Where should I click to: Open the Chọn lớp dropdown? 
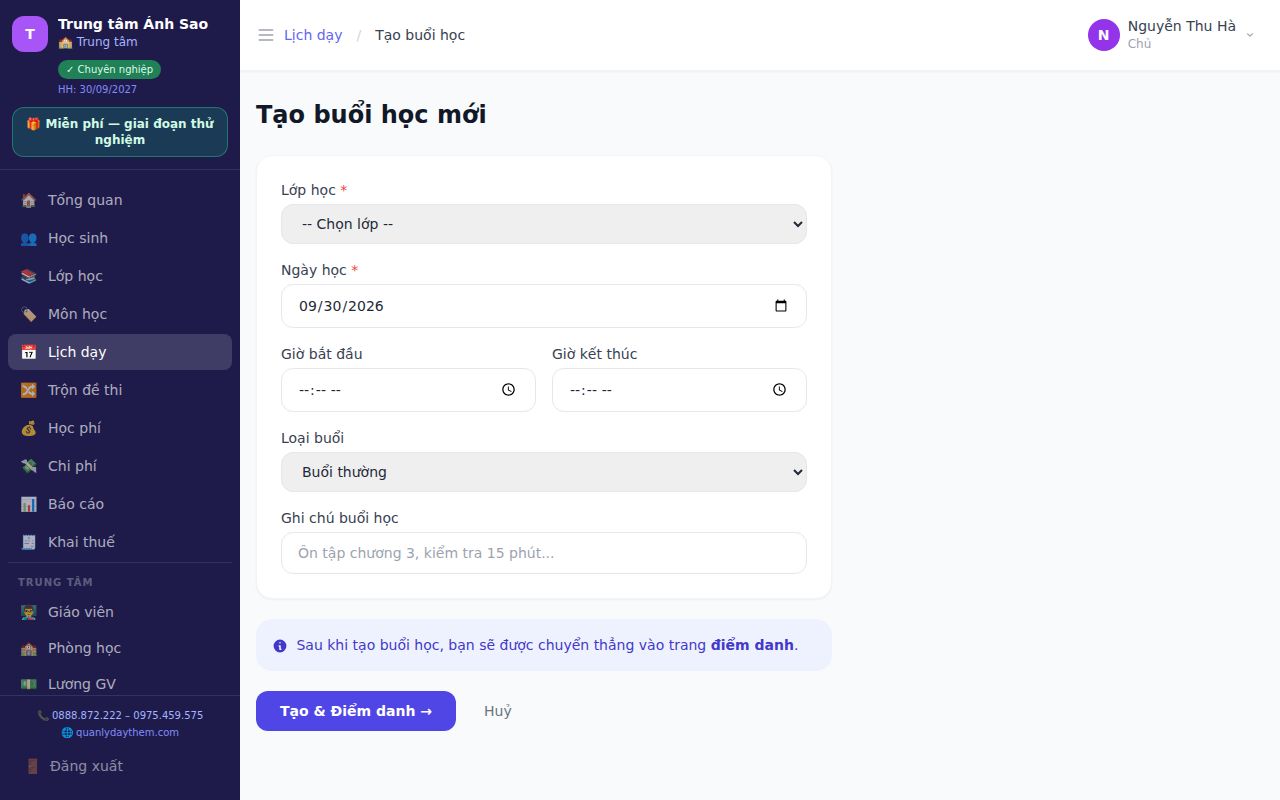(x=544, y=224)
